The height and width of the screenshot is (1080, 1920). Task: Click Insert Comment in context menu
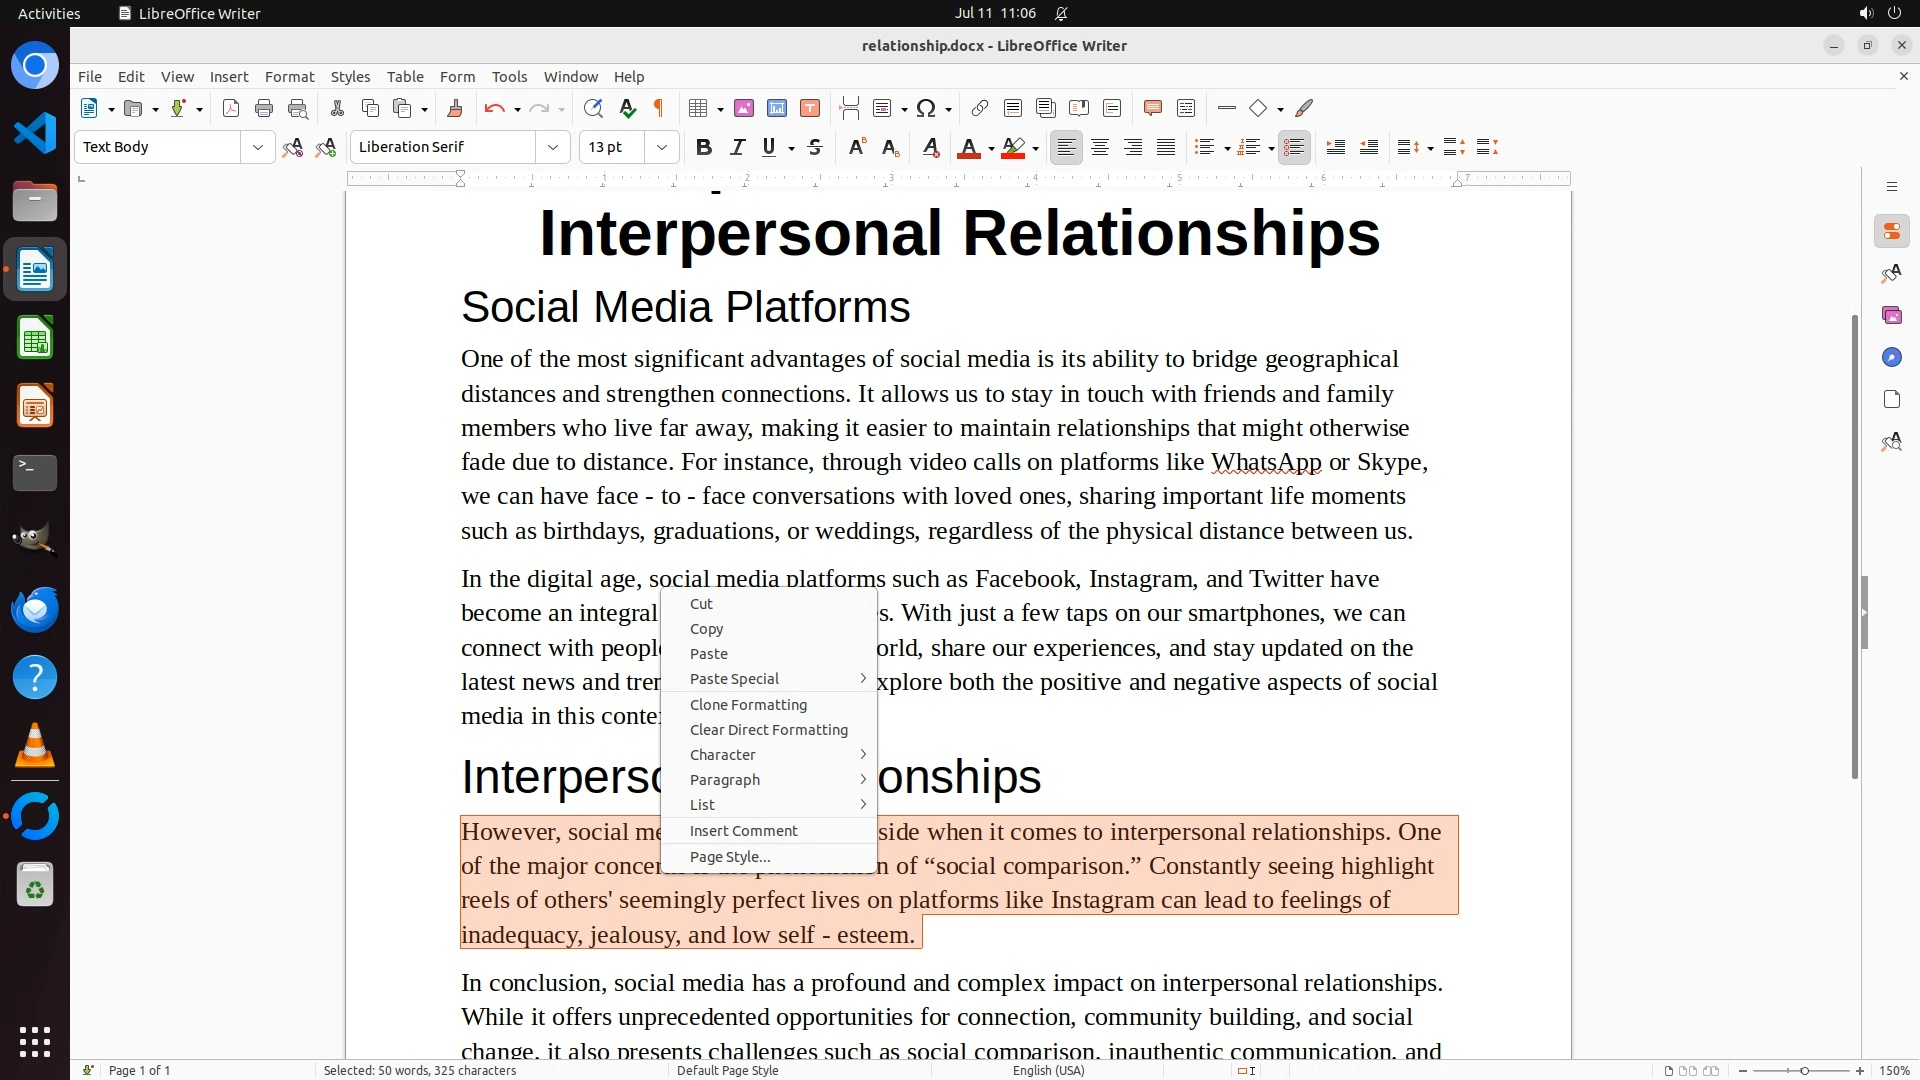[743, 831]
